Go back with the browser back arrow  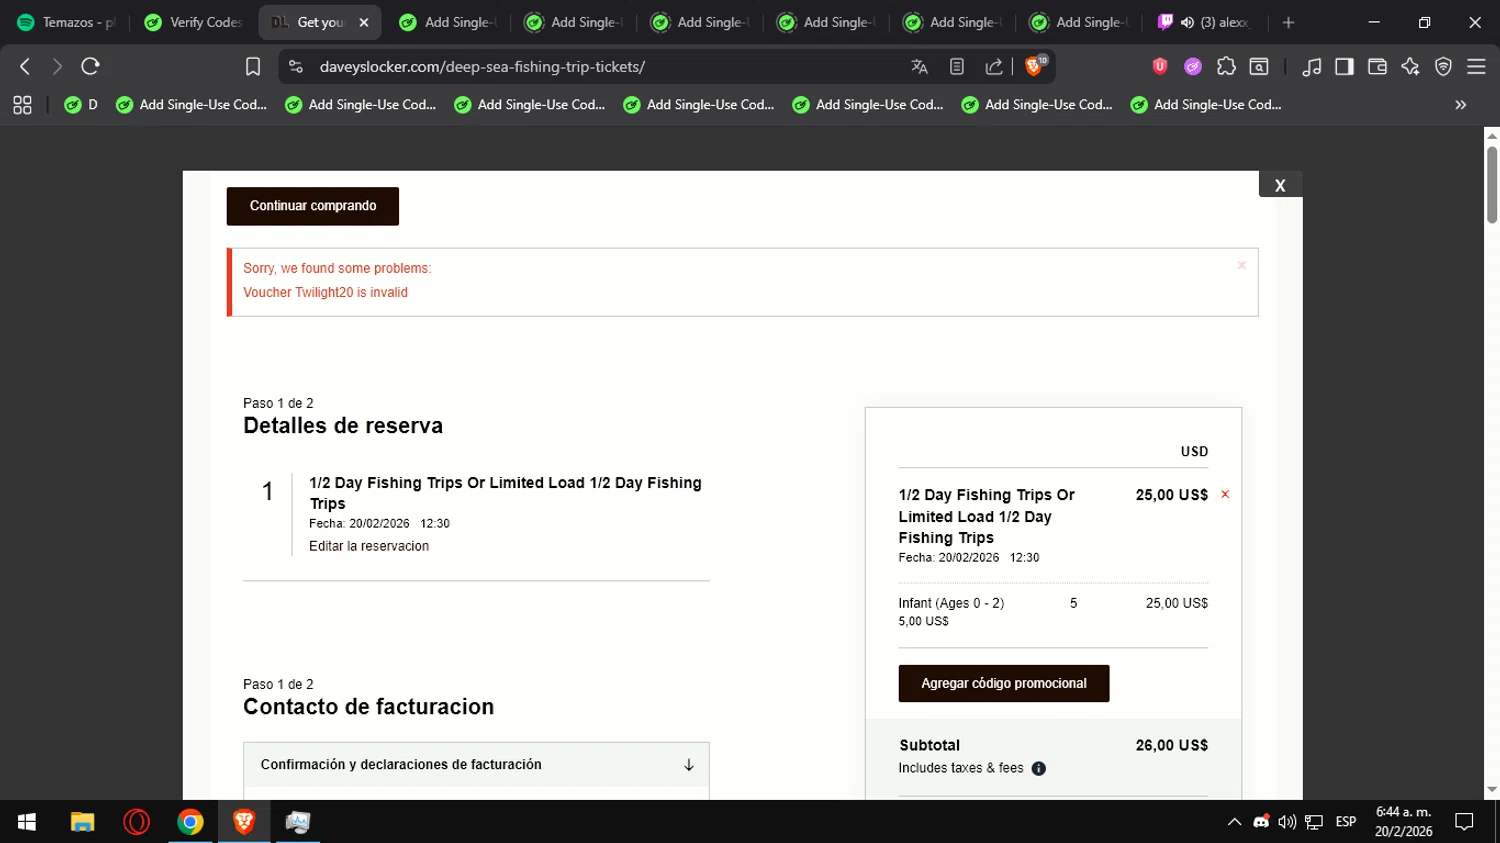(25, 66)
